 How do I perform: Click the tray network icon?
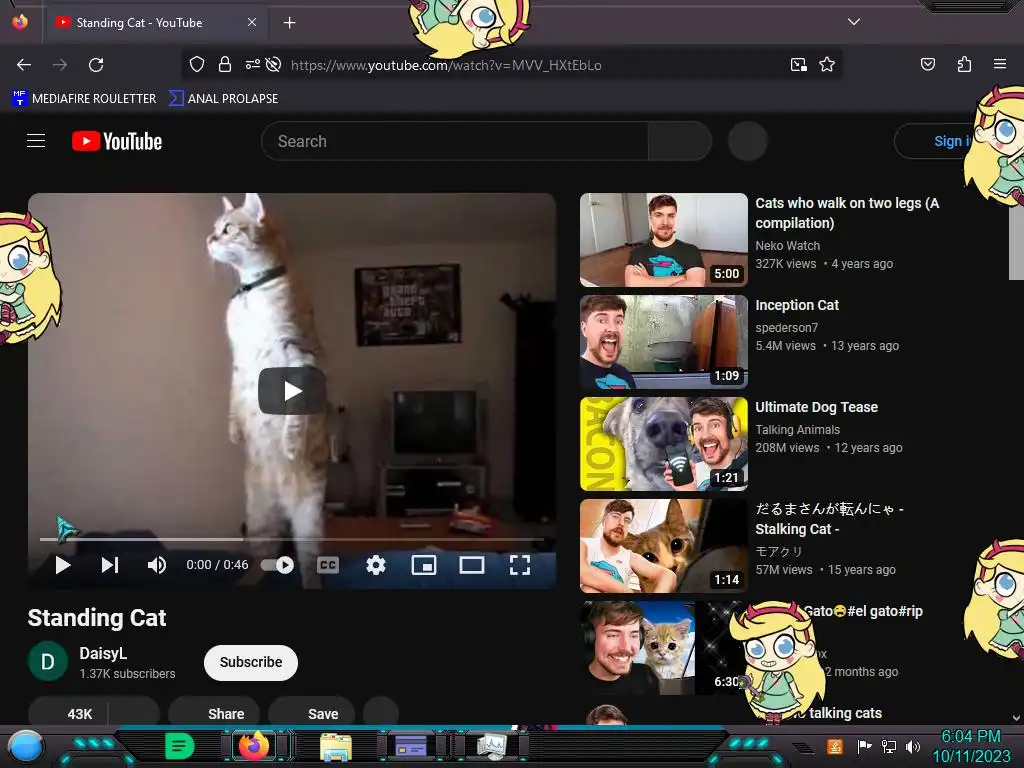click(889, 746)
